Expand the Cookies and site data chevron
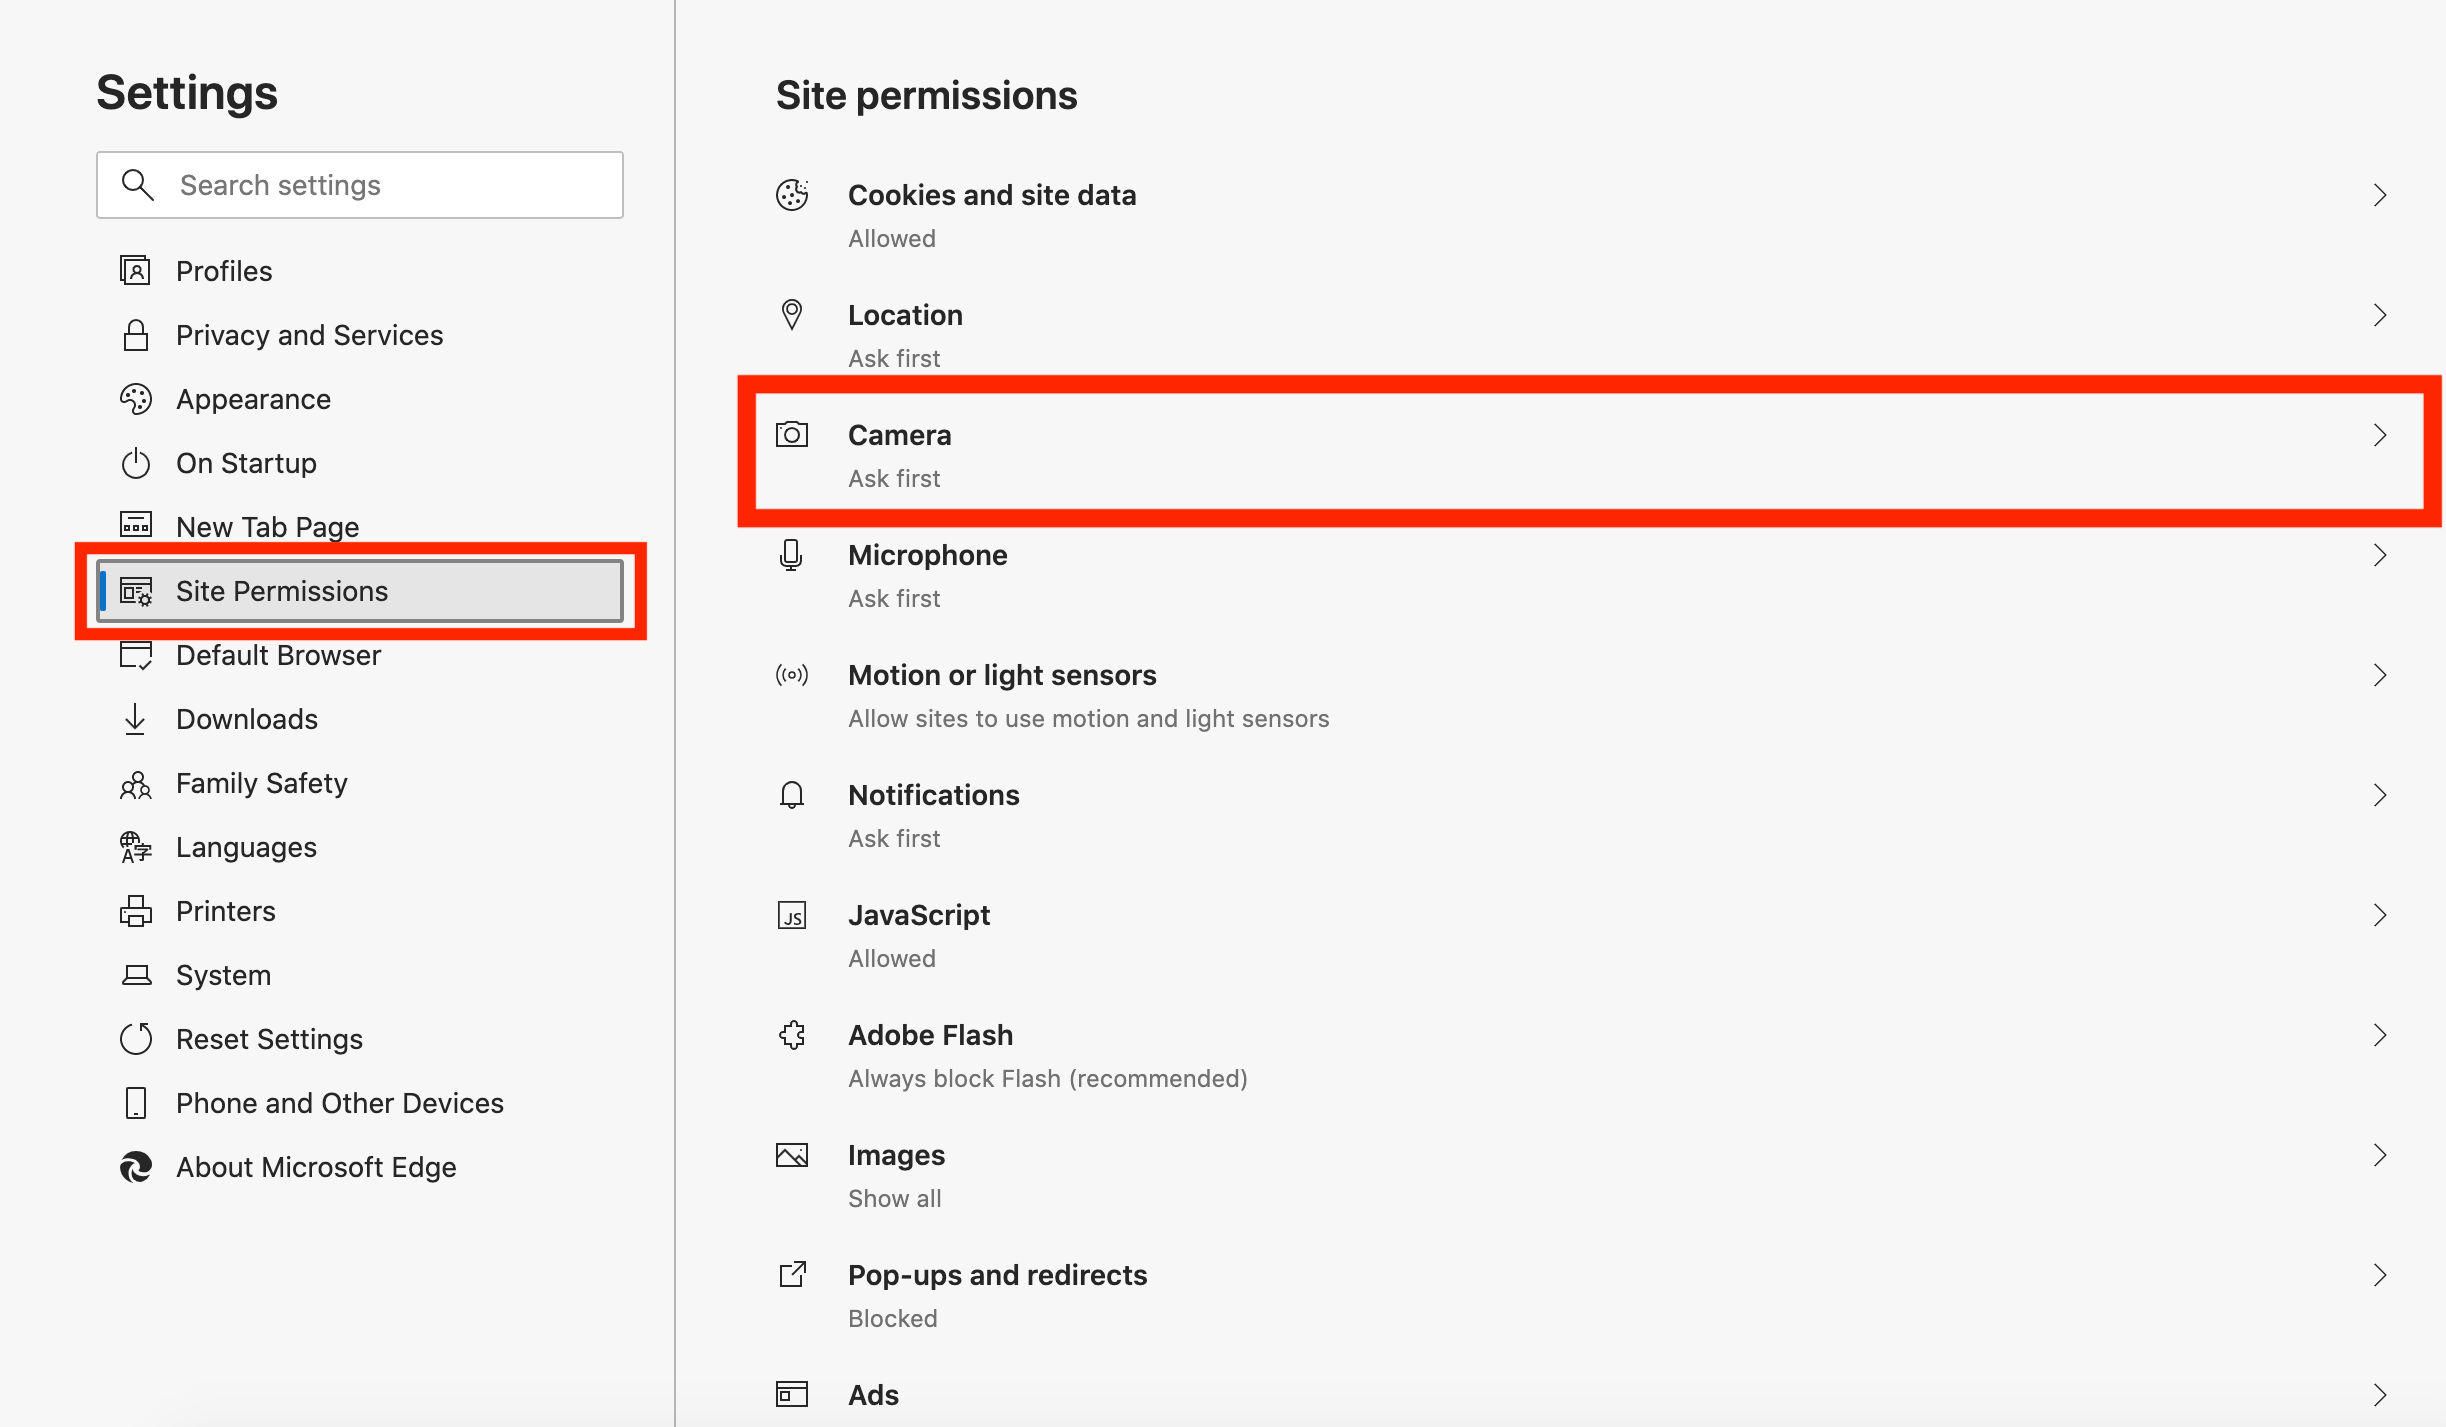 (x=2380, y=195)
